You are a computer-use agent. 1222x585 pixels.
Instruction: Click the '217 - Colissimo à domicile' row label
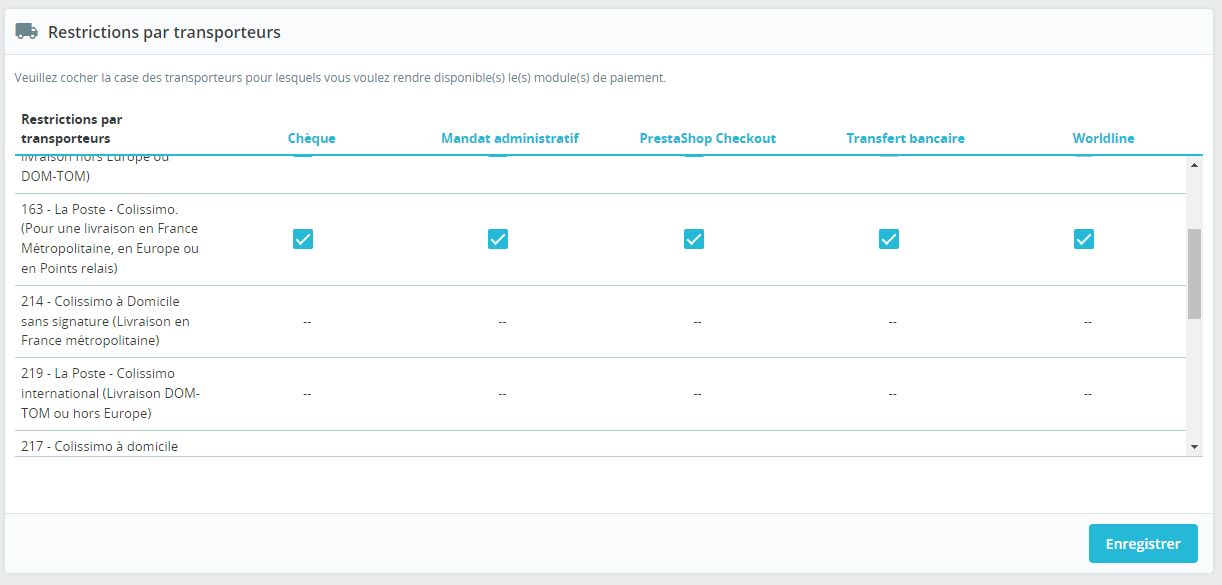(102, 446)
